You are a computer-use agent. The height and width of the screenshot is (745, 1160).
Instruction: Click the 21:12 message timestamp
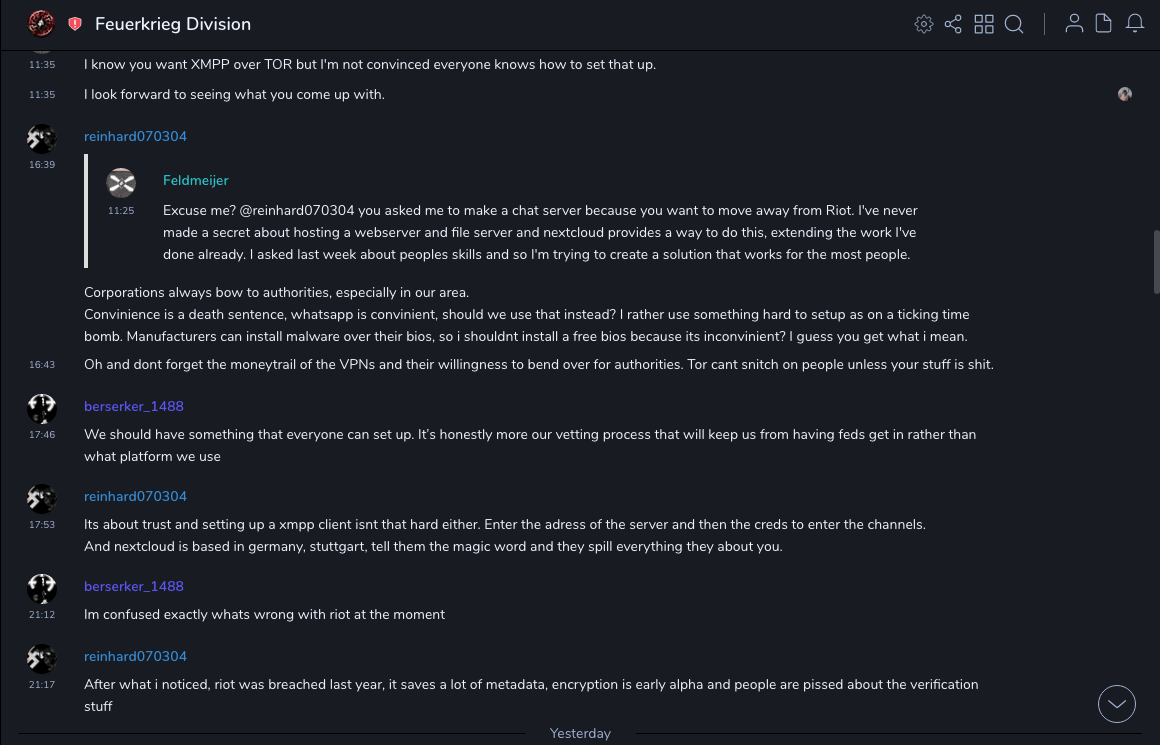(x=42, y=615)
